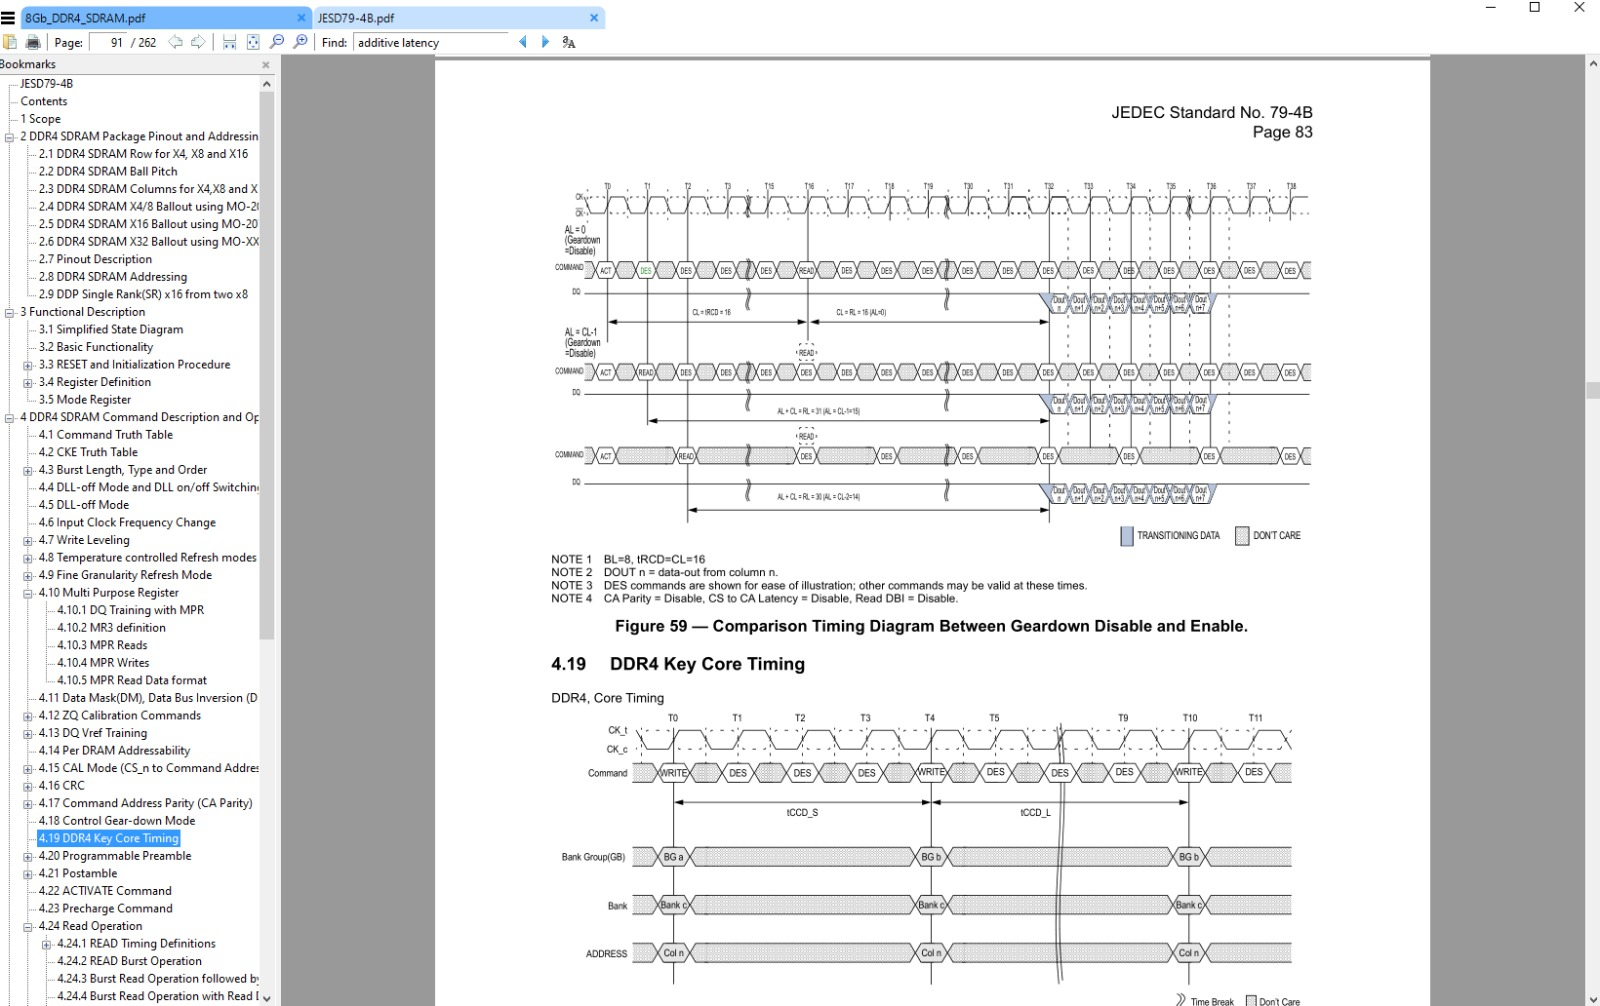
Task: Jump to the '1 Scope' bookmark
Action: 41,119
